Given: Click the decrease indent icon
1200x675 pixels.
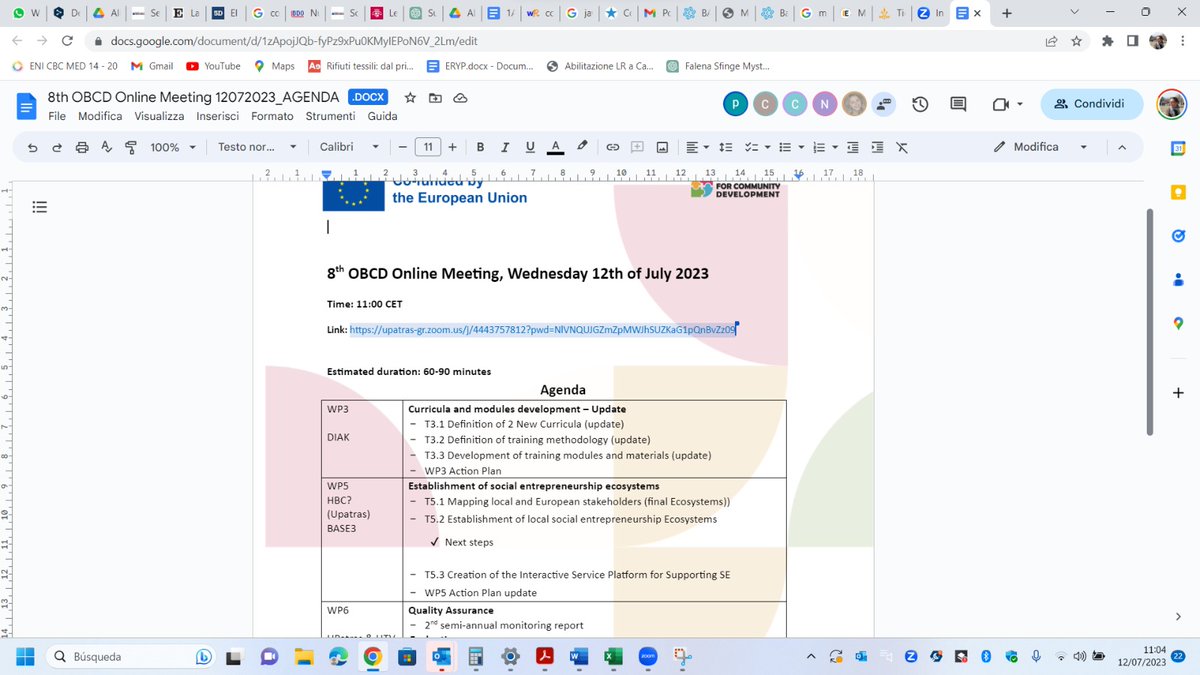Looking at the screenshot, I should [x=852, y=147].
